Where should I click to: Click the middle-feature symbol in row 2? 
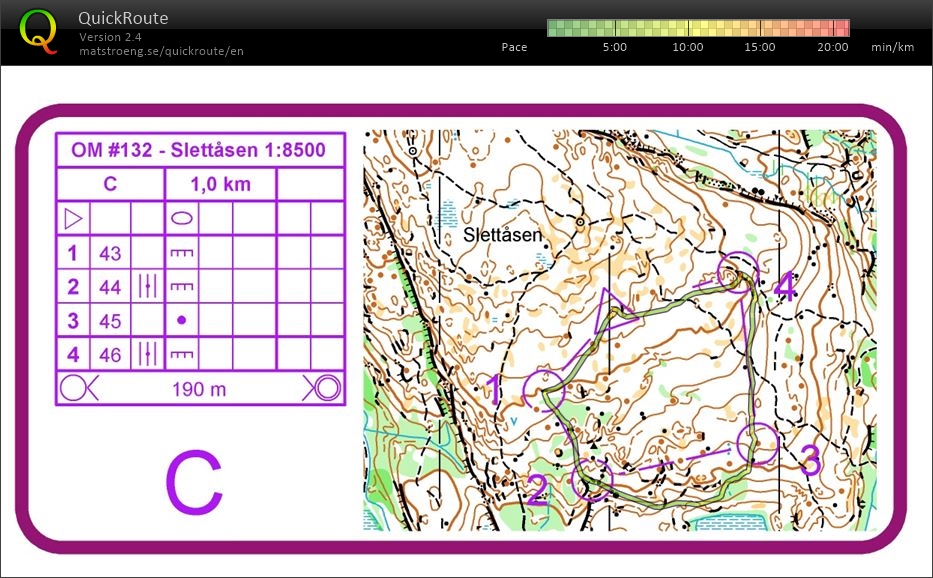click(x=148, y=286)
